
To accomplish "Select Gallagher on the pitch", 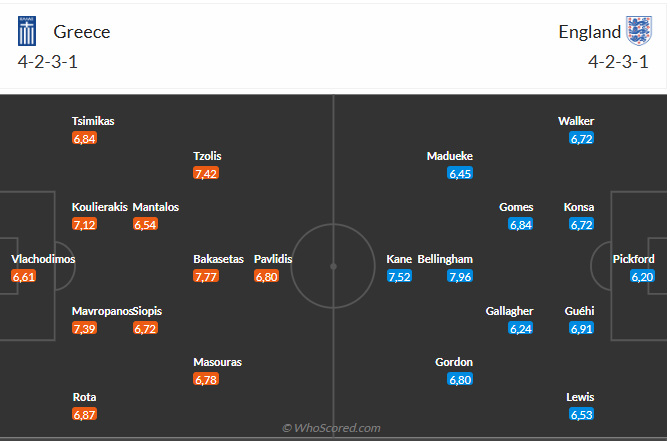I will (x=509, y=311).
